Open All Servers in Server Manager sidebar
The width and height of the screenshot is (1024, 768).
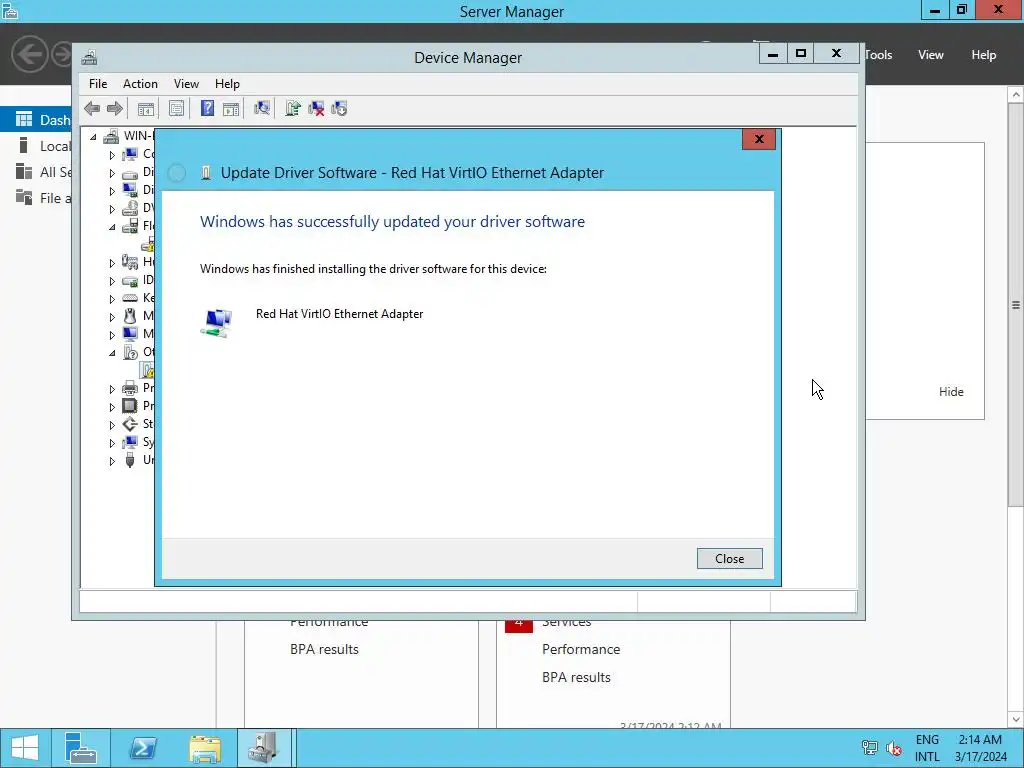(x=36, y=172)
